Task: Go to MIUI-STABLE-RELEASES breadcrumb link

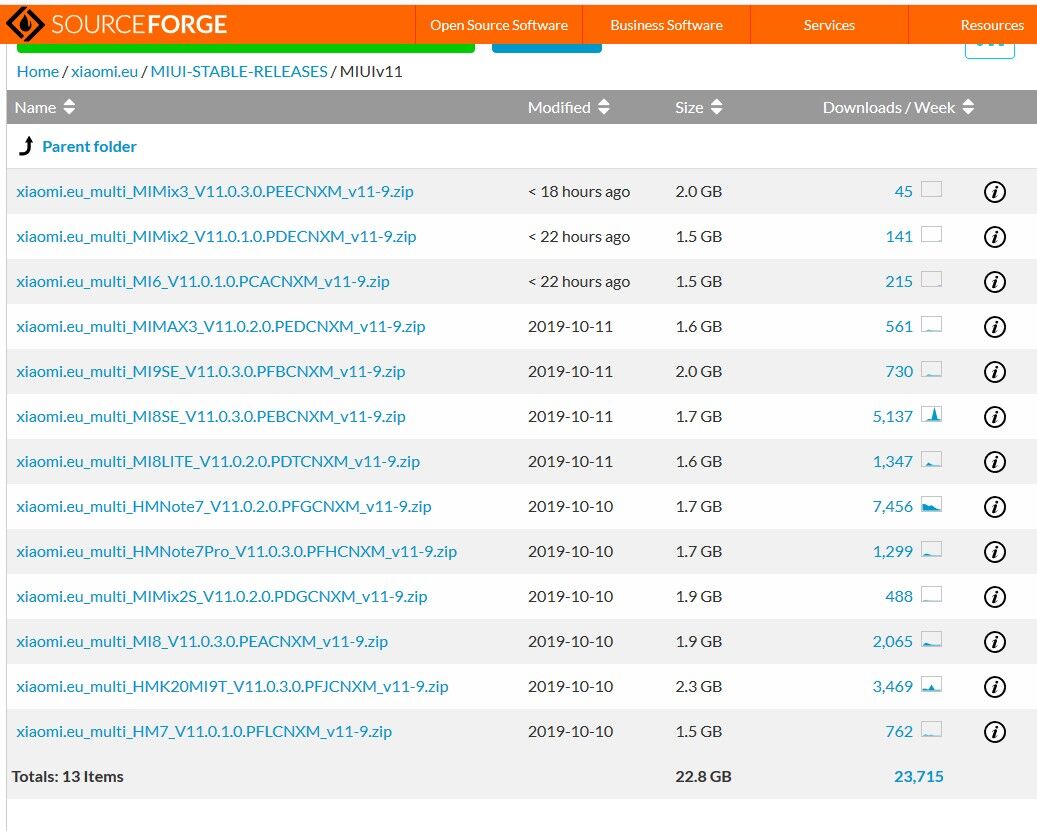Action: click(x=239, y=71)
